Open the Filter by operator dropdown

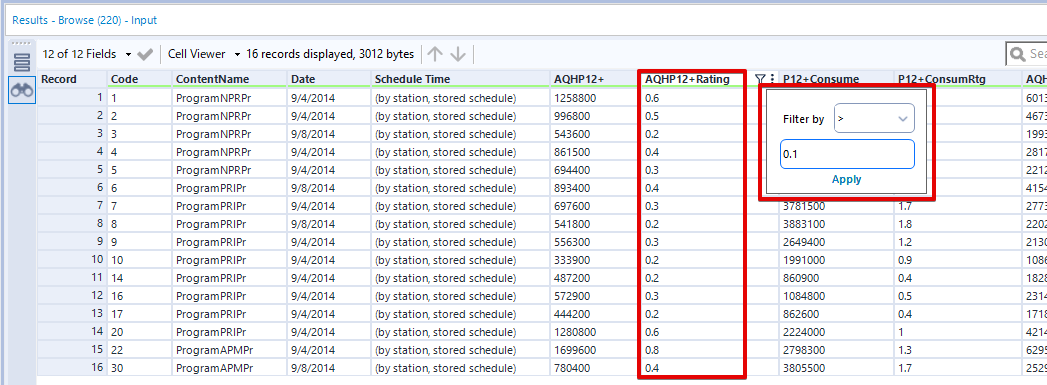[x=874, y=119]
